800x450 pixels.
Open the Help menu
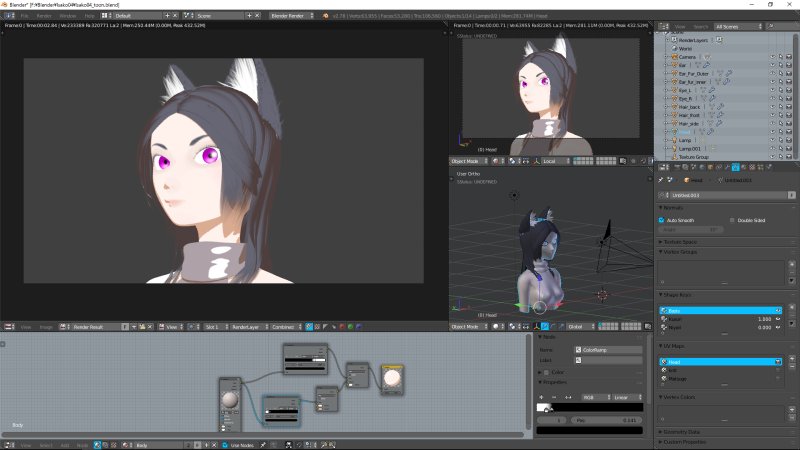(89, 16)
